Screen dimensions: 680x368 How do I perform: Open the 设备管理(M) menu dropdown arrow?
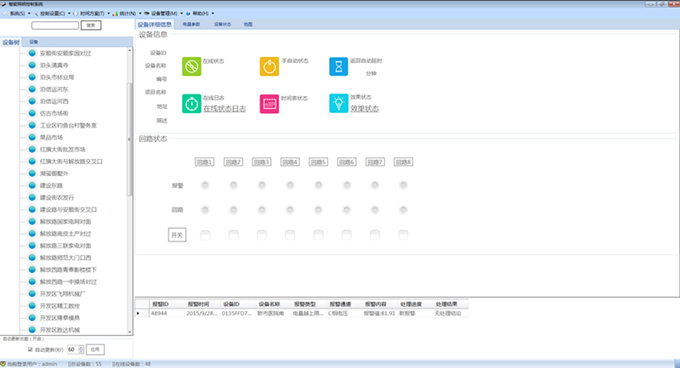point(181,13)
